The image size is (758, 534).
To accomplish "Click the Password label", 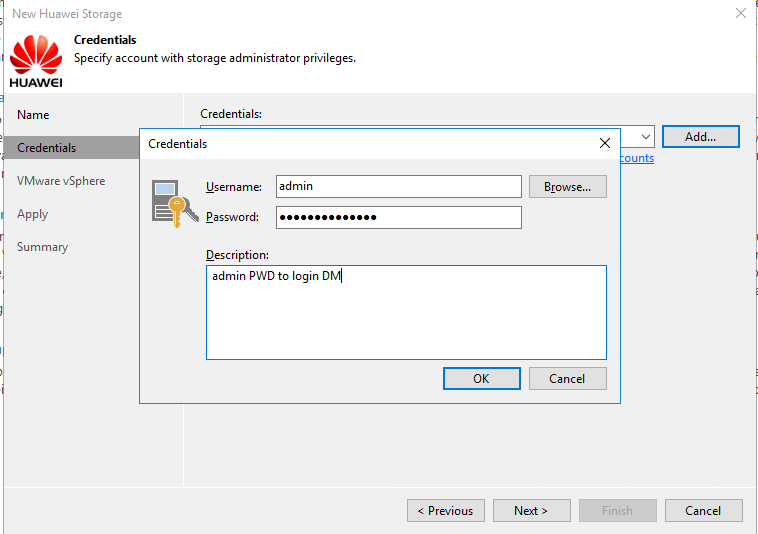I will [233, 217].
